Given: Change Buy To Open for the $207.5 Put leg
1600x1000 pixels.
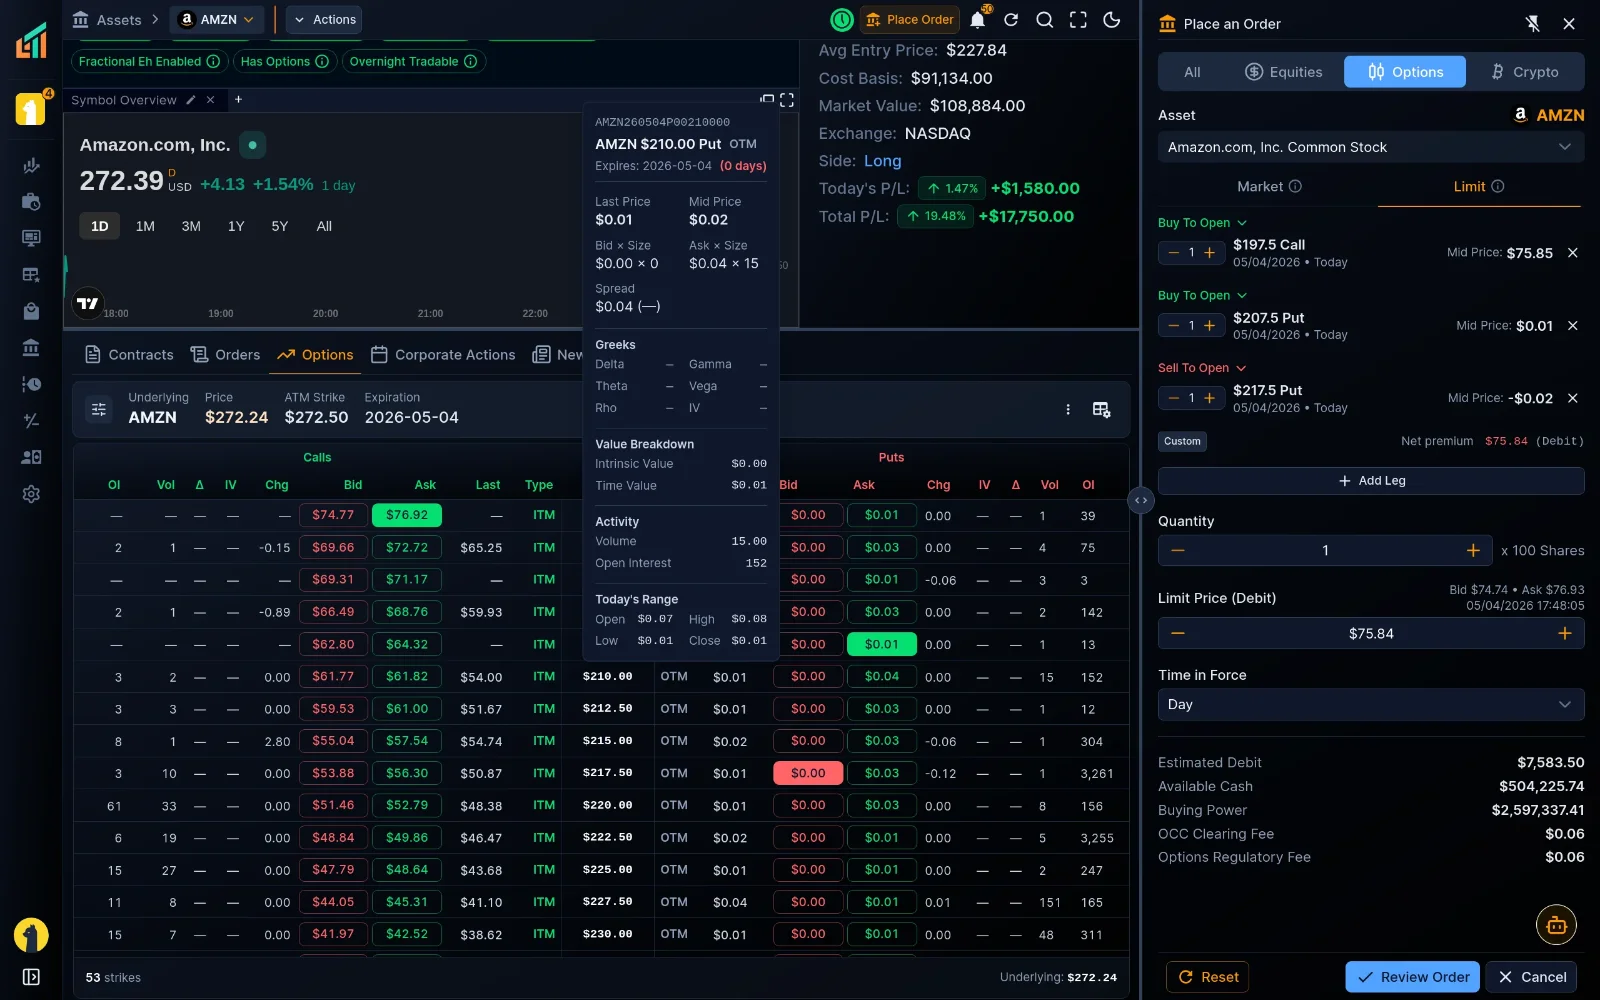Looking at the screenshot, I should (x=1202, y=295).
